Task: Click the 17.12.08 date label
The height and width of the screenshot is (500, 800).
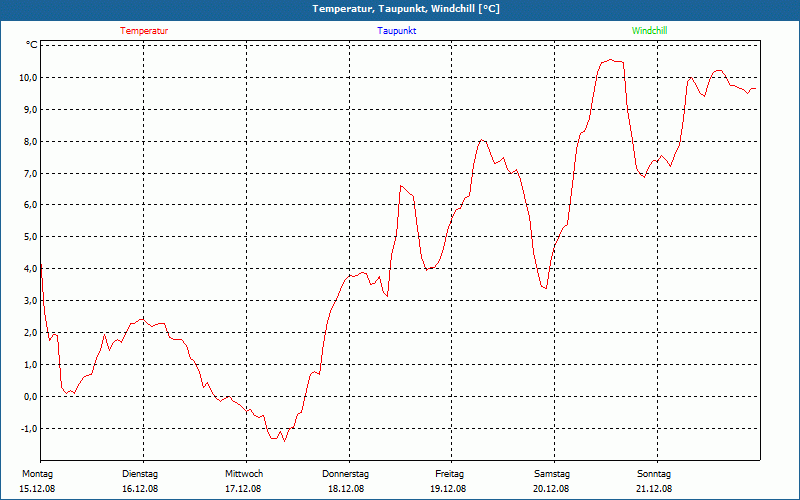Action: coord(243,489)
